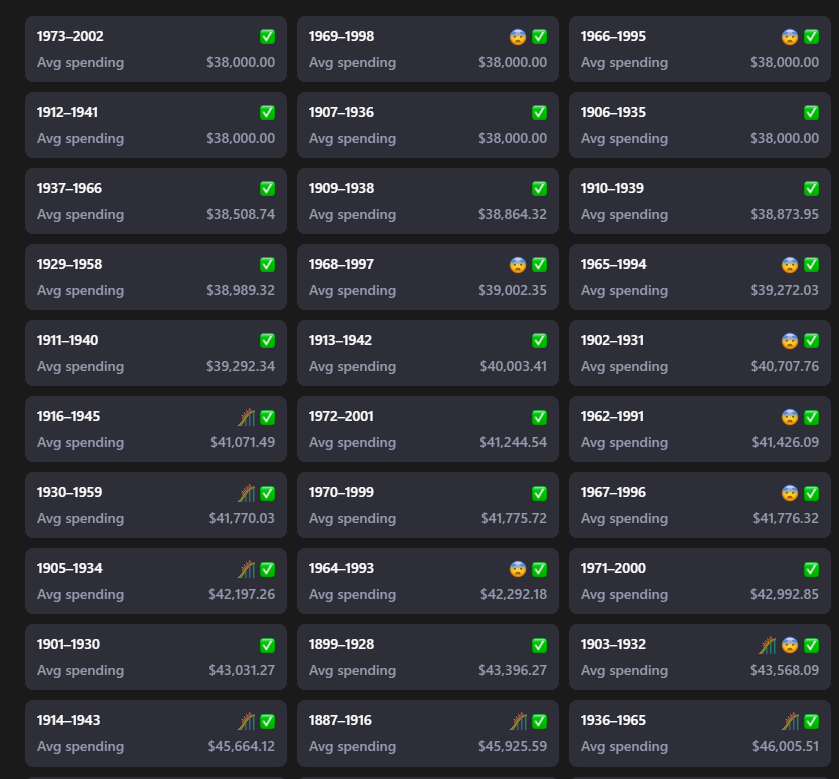The height and width of the screenshot is (779, 839).
Task: Click the $41,244.54 average spending value
Action: (x=513, y=443)
